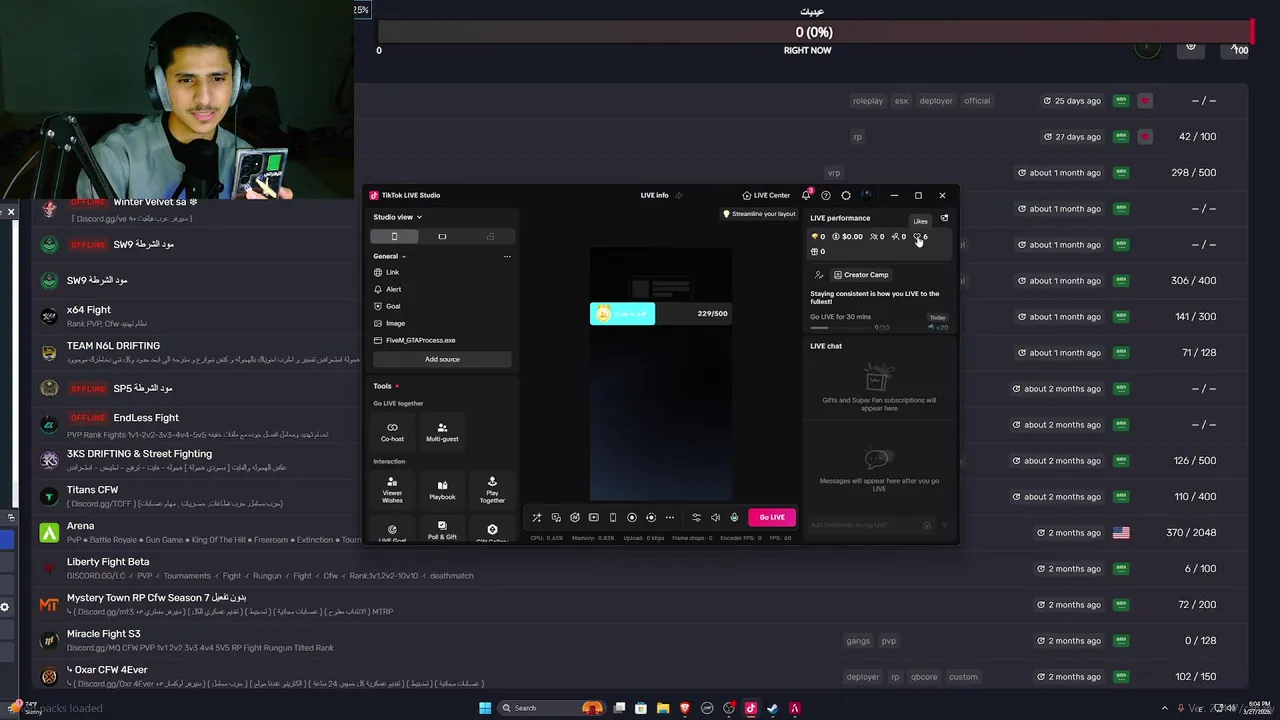Click the roleplay tag in server list
Viewport: 1280px width, 720px height.
pyautogui.click(x=868, y=101)
